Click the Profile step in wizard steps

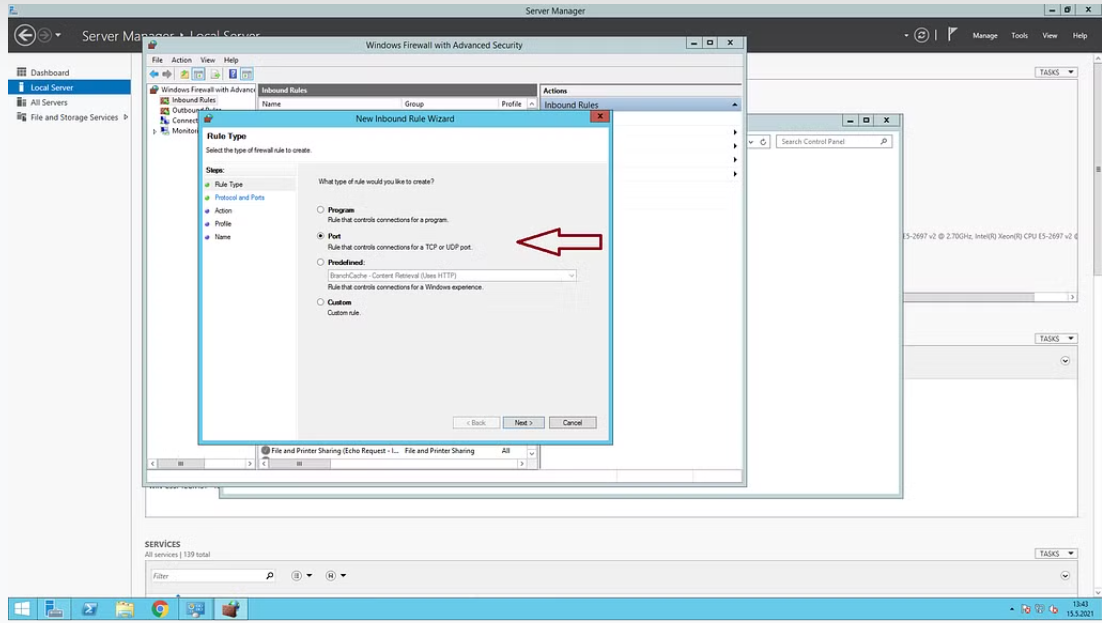click(223, 224)
